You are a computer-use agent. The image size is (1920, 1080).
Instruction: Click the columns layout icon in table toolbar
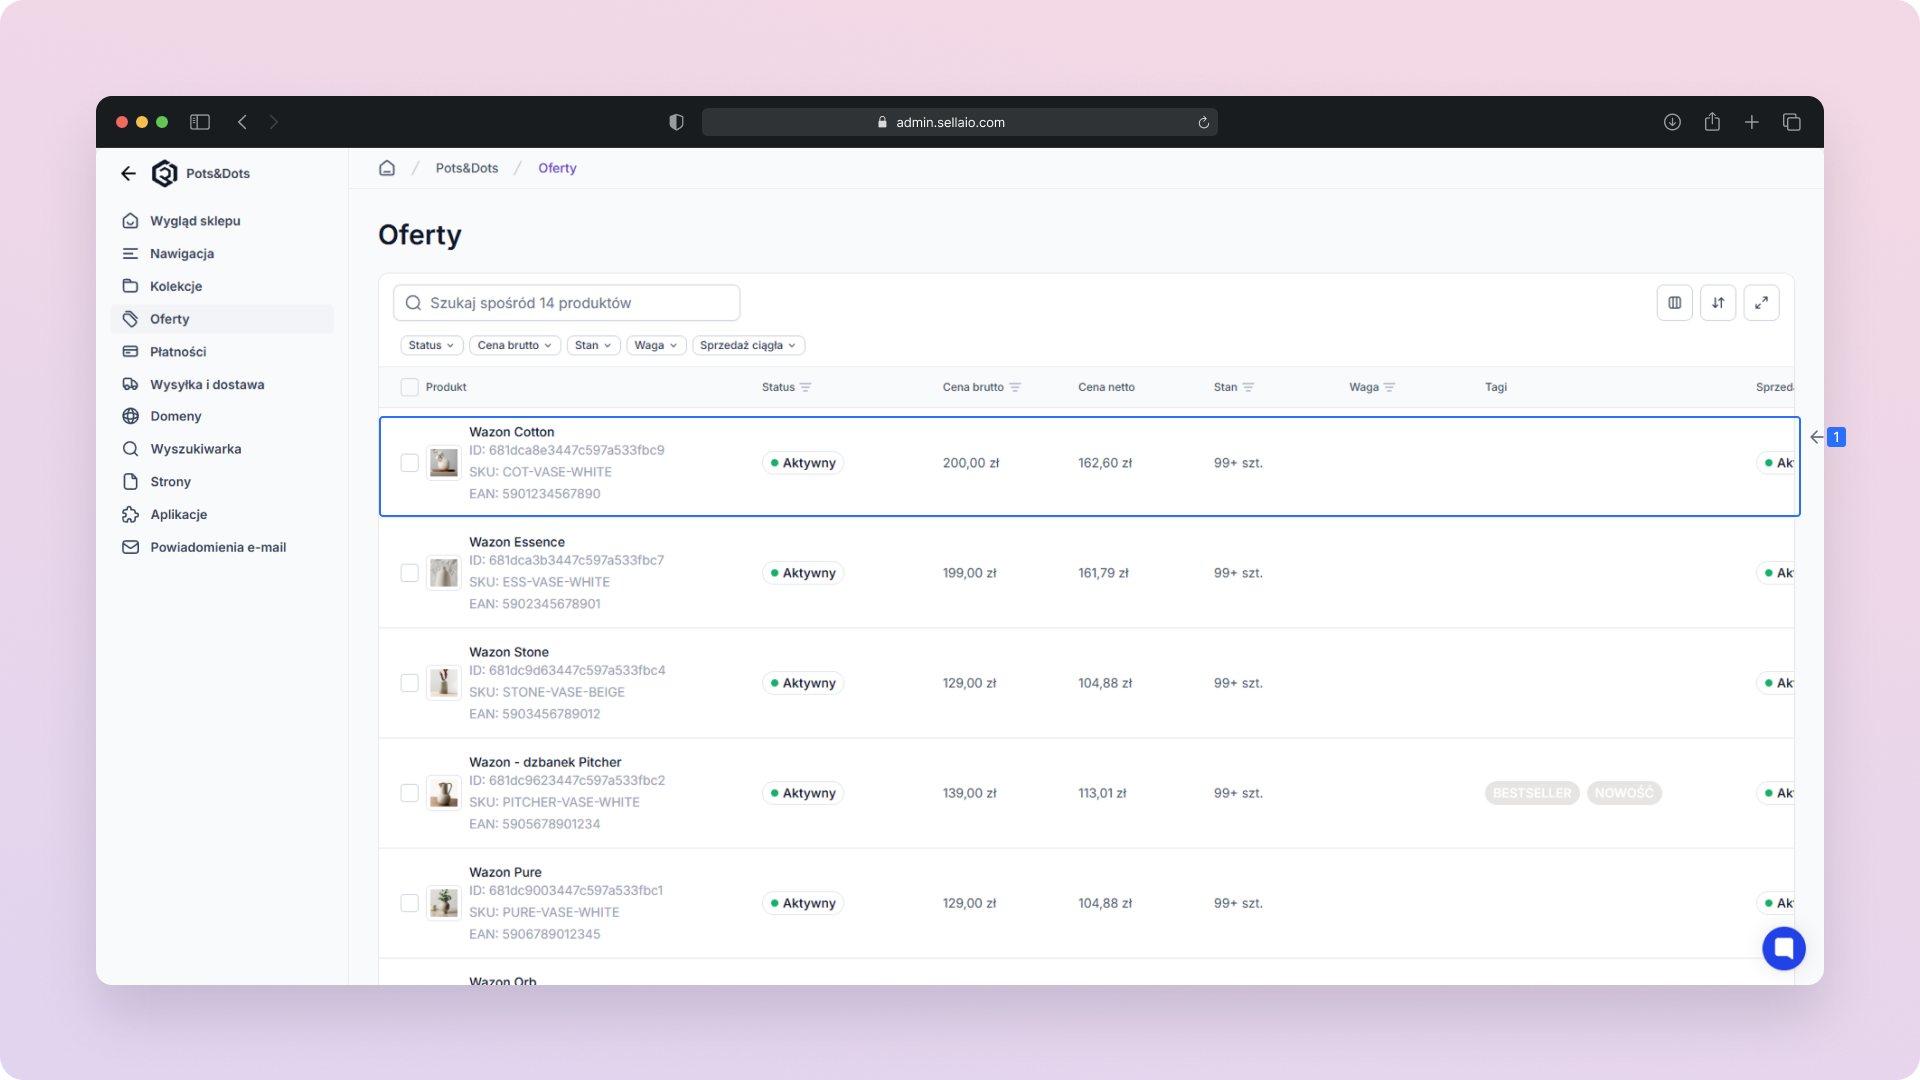point(1674,303)
